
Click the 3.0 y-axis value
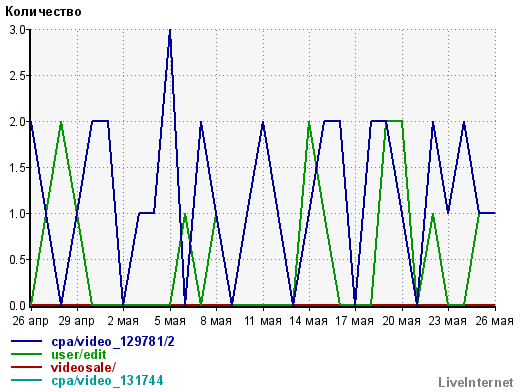point(17,30)
